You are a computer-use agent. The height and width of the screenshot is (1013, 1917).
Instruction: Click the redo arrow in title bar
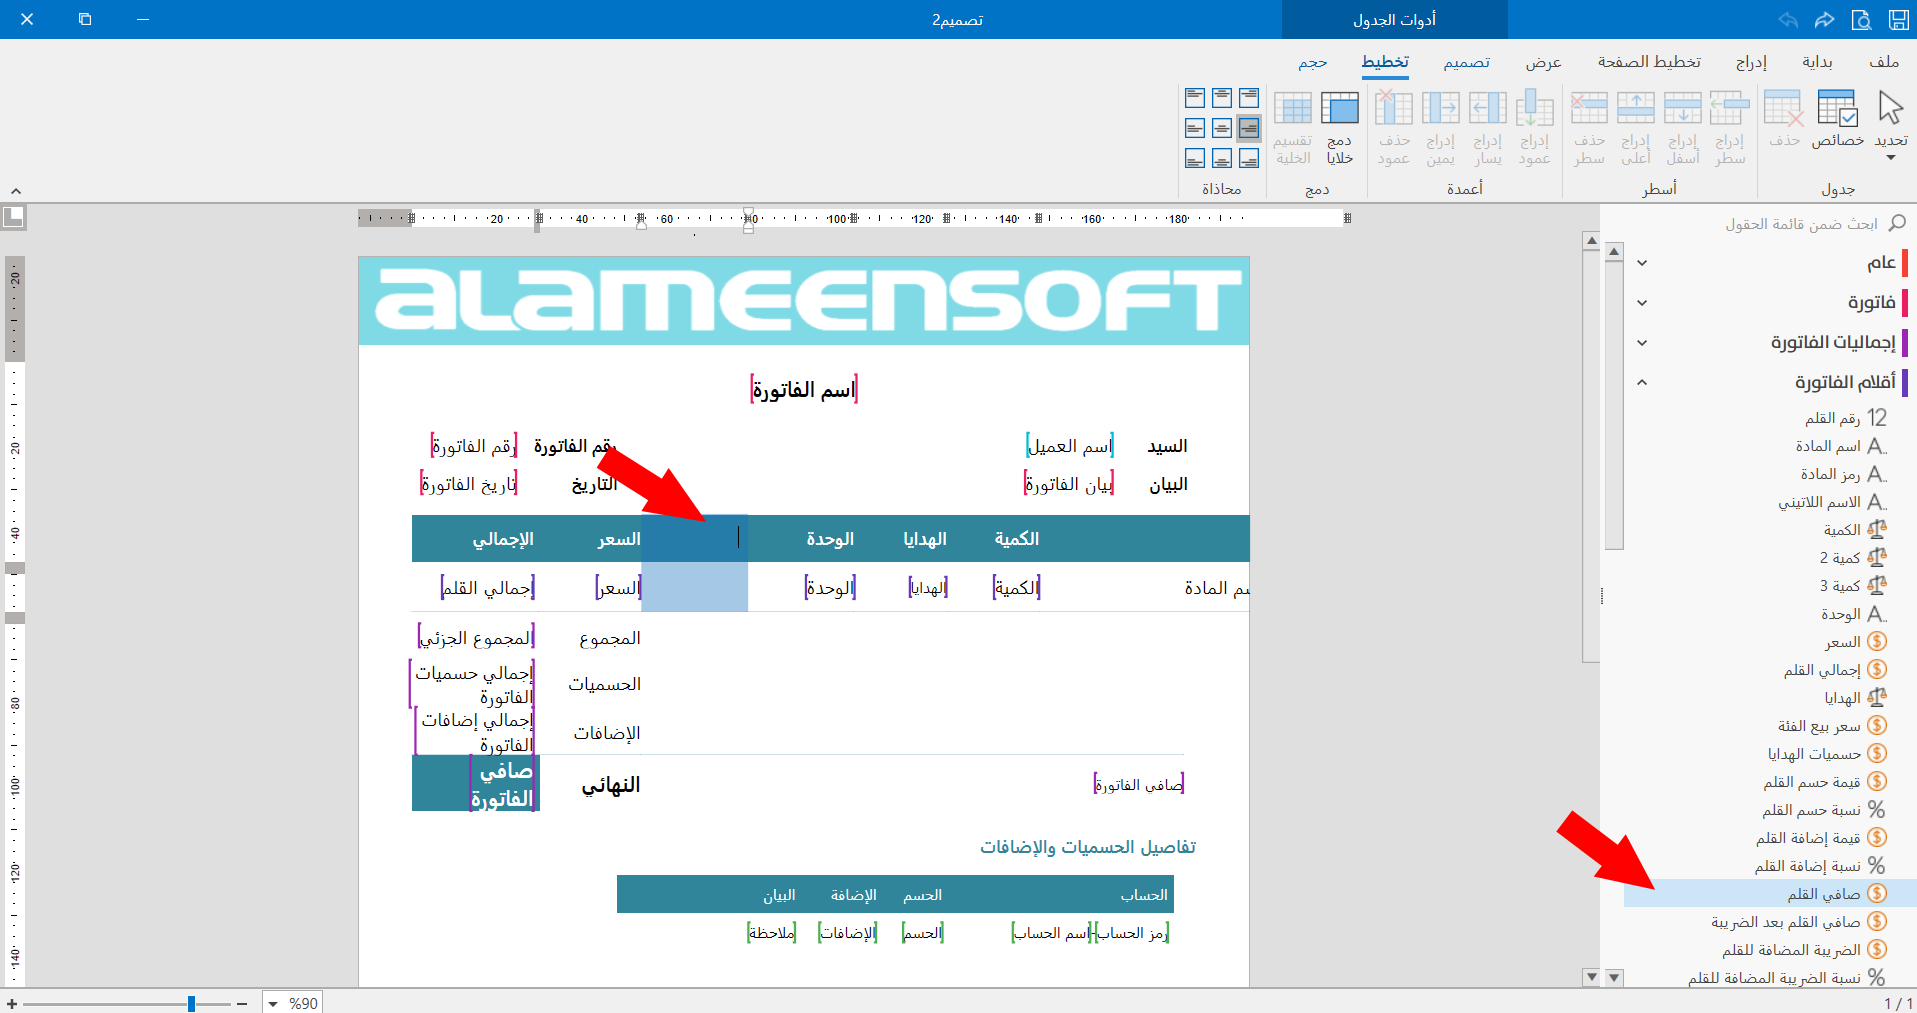(x=1825, y=20)
